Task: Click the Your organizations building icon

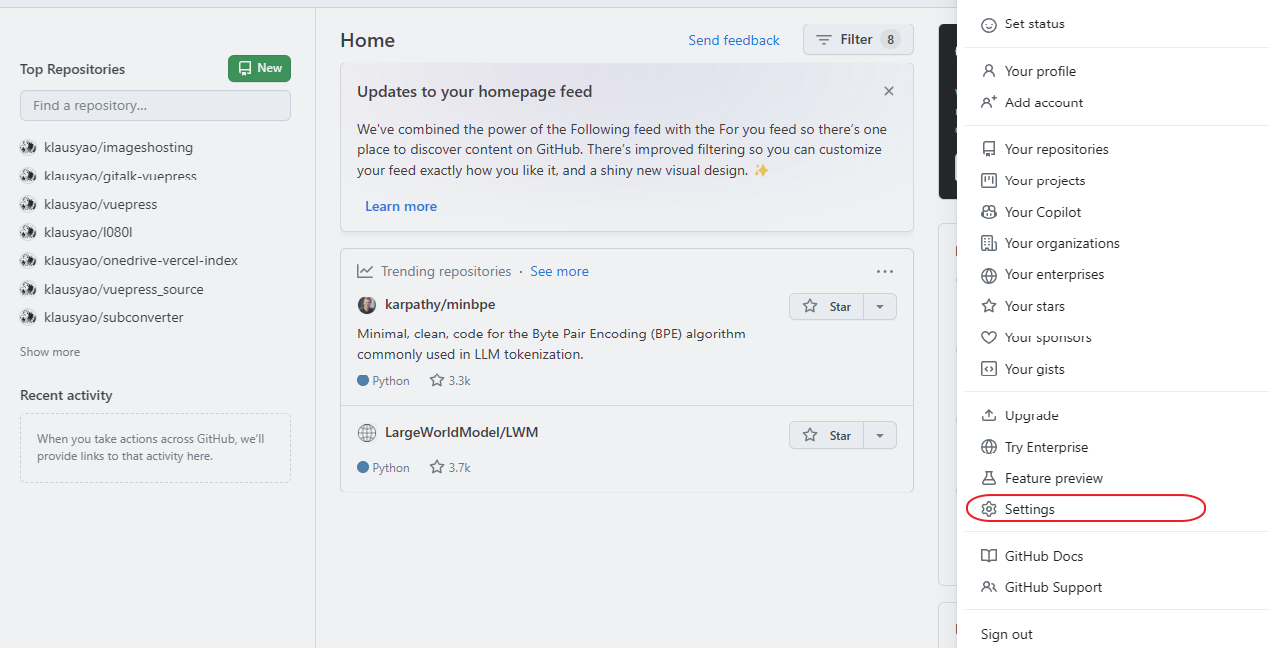Action: 989,243
